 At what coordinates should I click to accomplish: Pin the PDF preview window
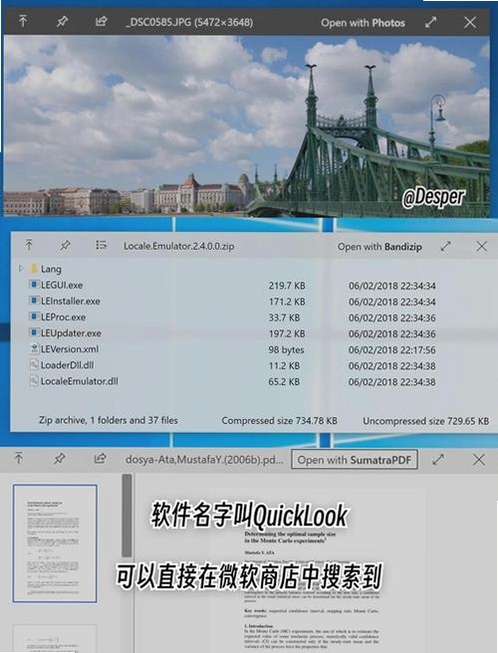tap(59, 459)
